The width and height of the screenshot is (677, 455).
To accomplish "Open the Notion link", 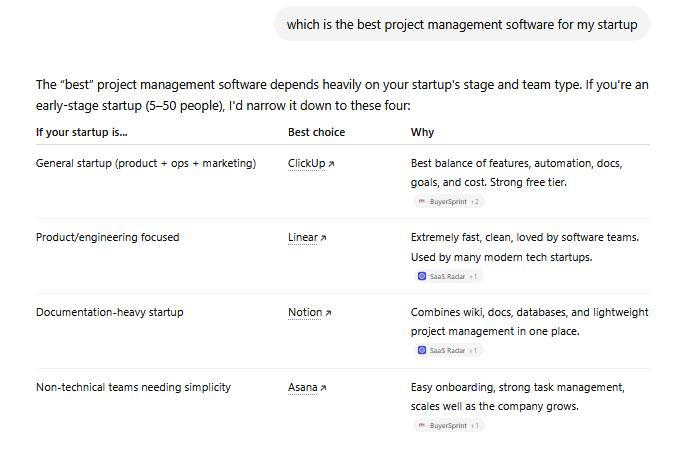I will (305, 313).
